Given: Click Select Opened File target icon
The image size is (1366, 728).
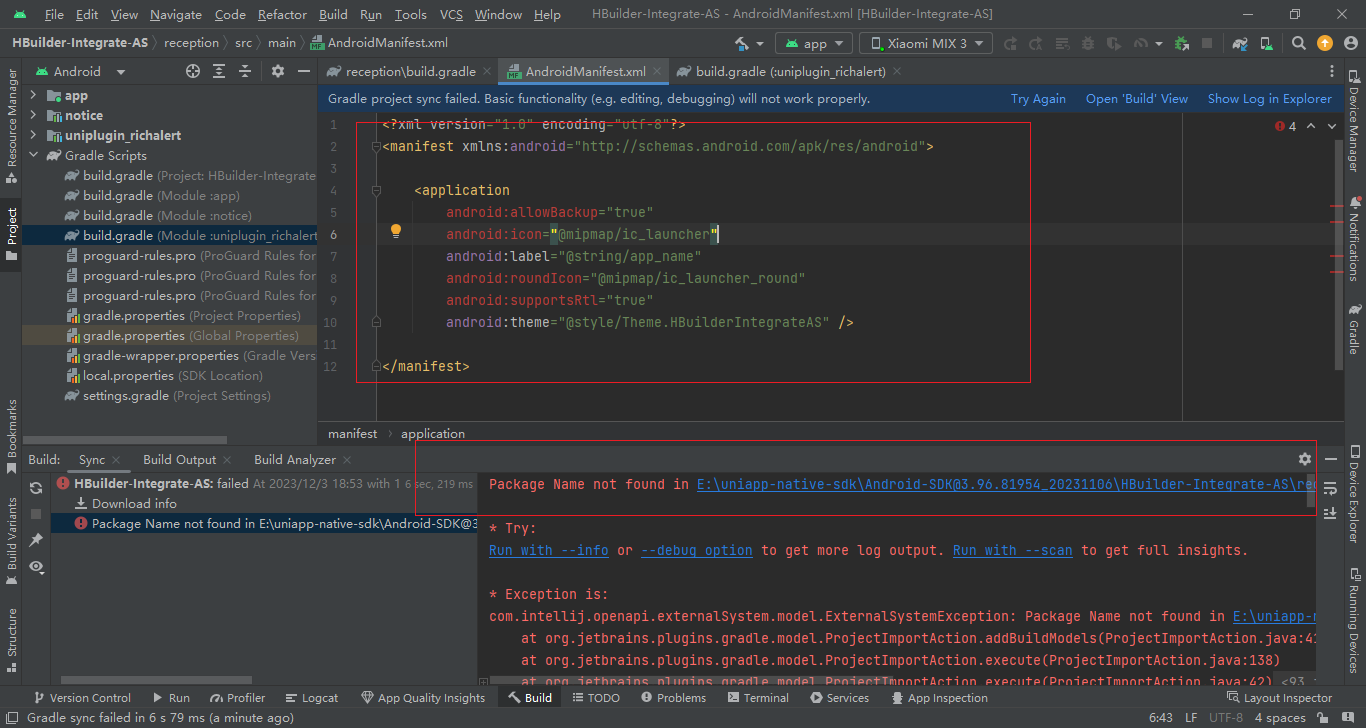Looking at the screenshot, I should (x=193, y=72).
